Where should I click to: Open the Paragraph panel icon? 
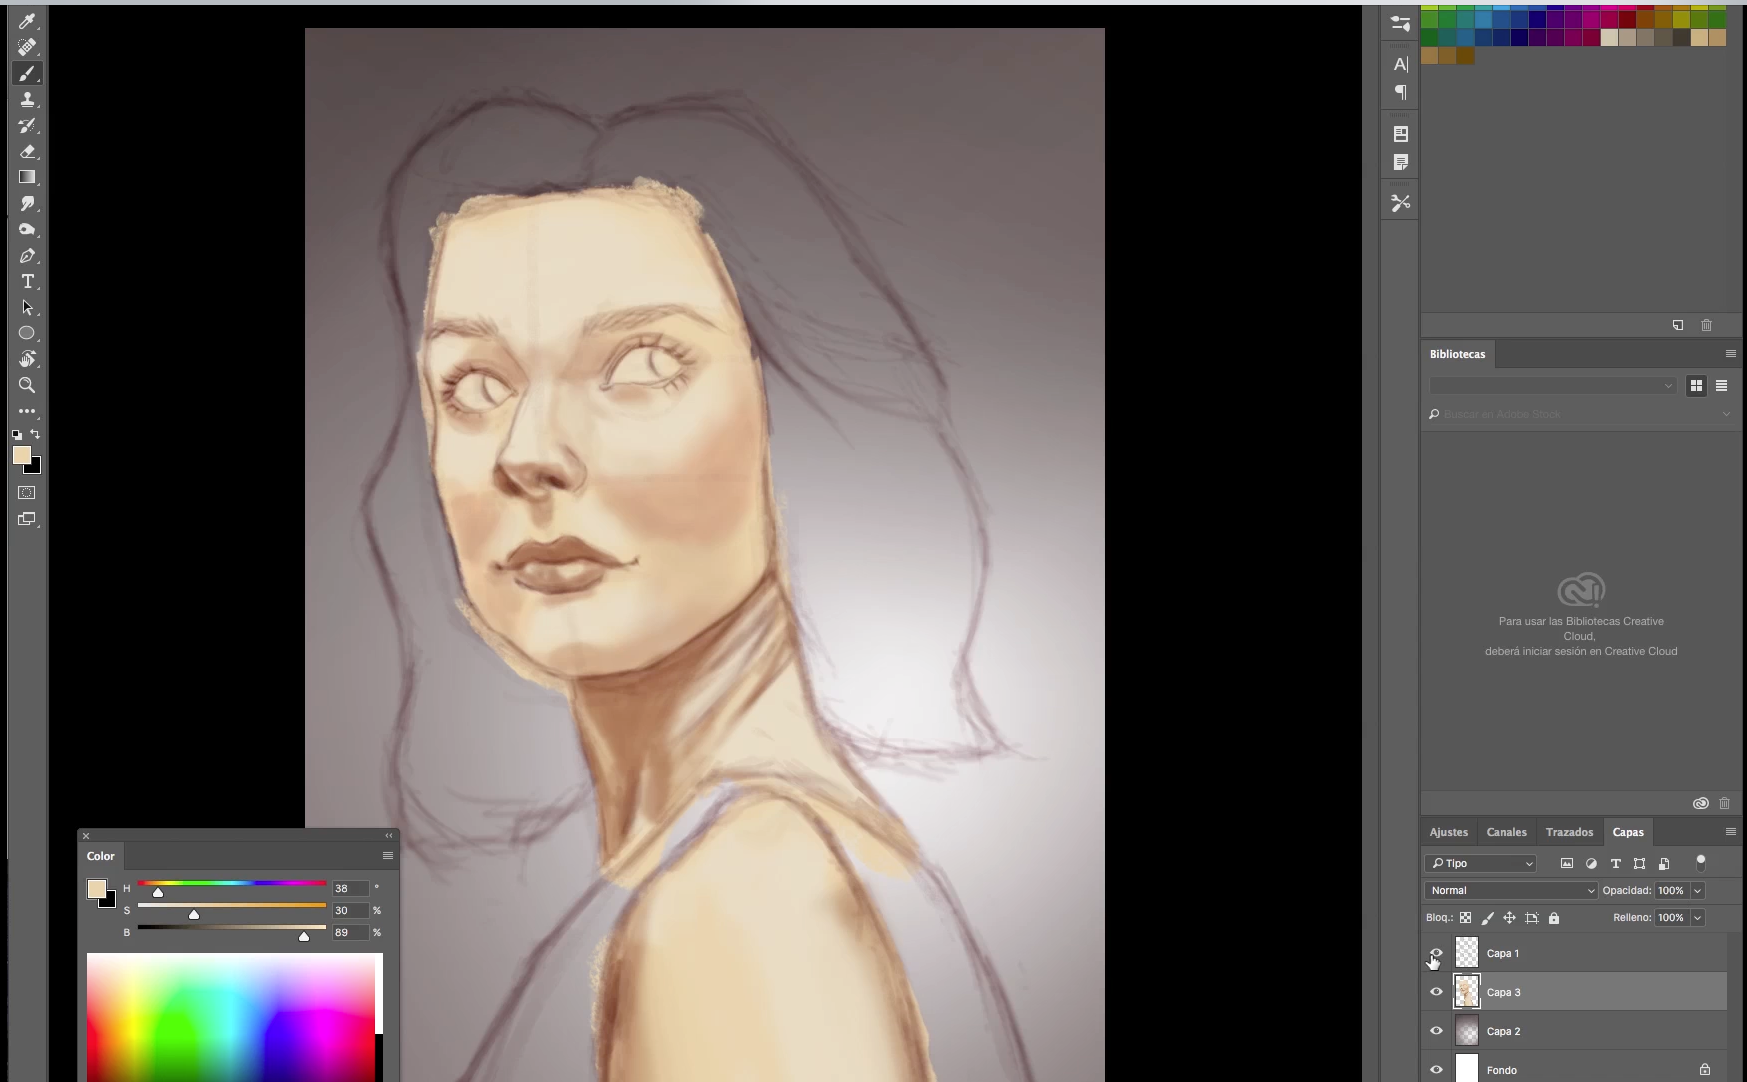click(x=1400, y=92)
